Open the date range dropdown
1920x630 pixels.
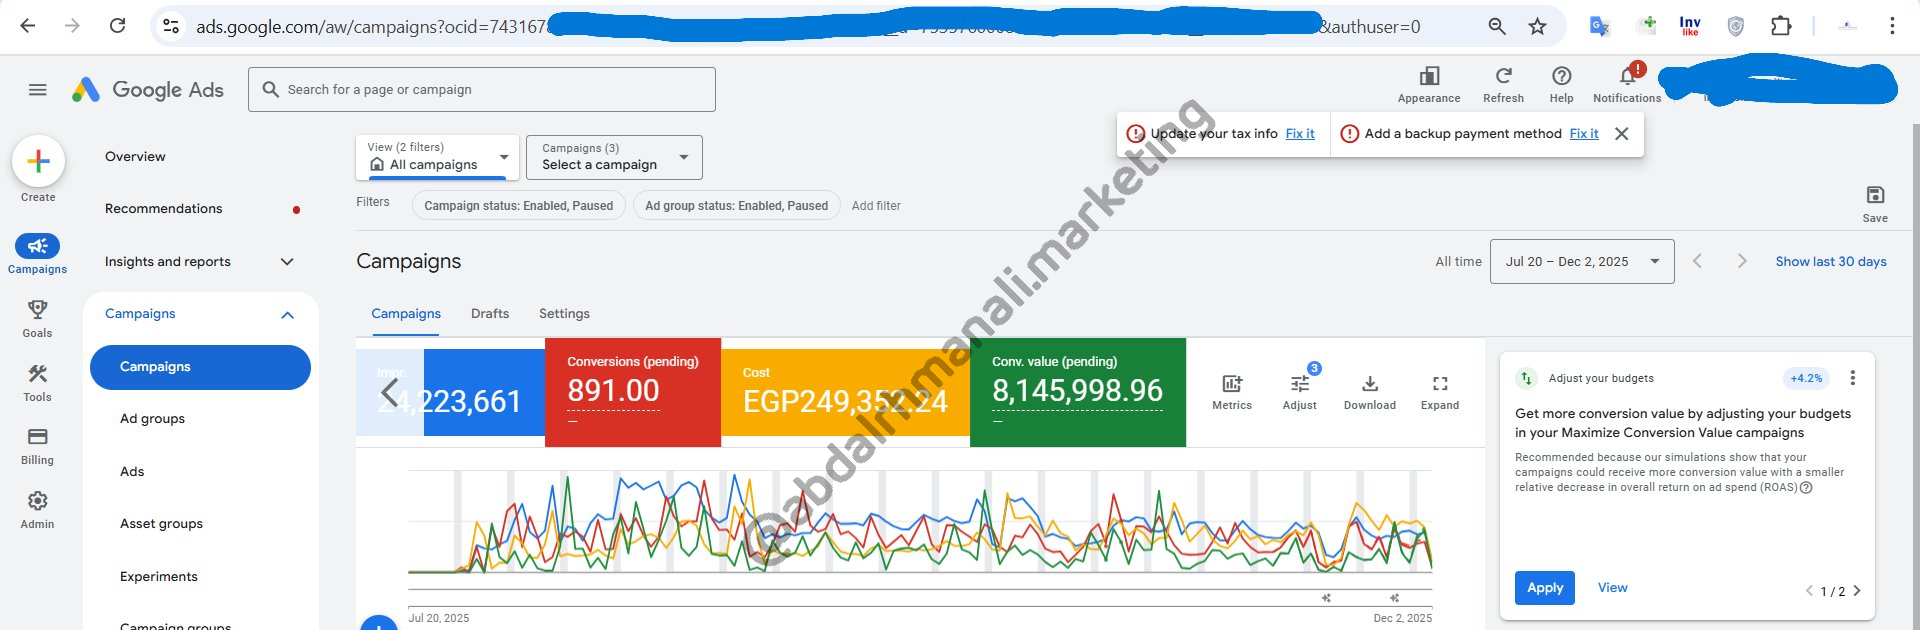click(x=1582, y=262)
